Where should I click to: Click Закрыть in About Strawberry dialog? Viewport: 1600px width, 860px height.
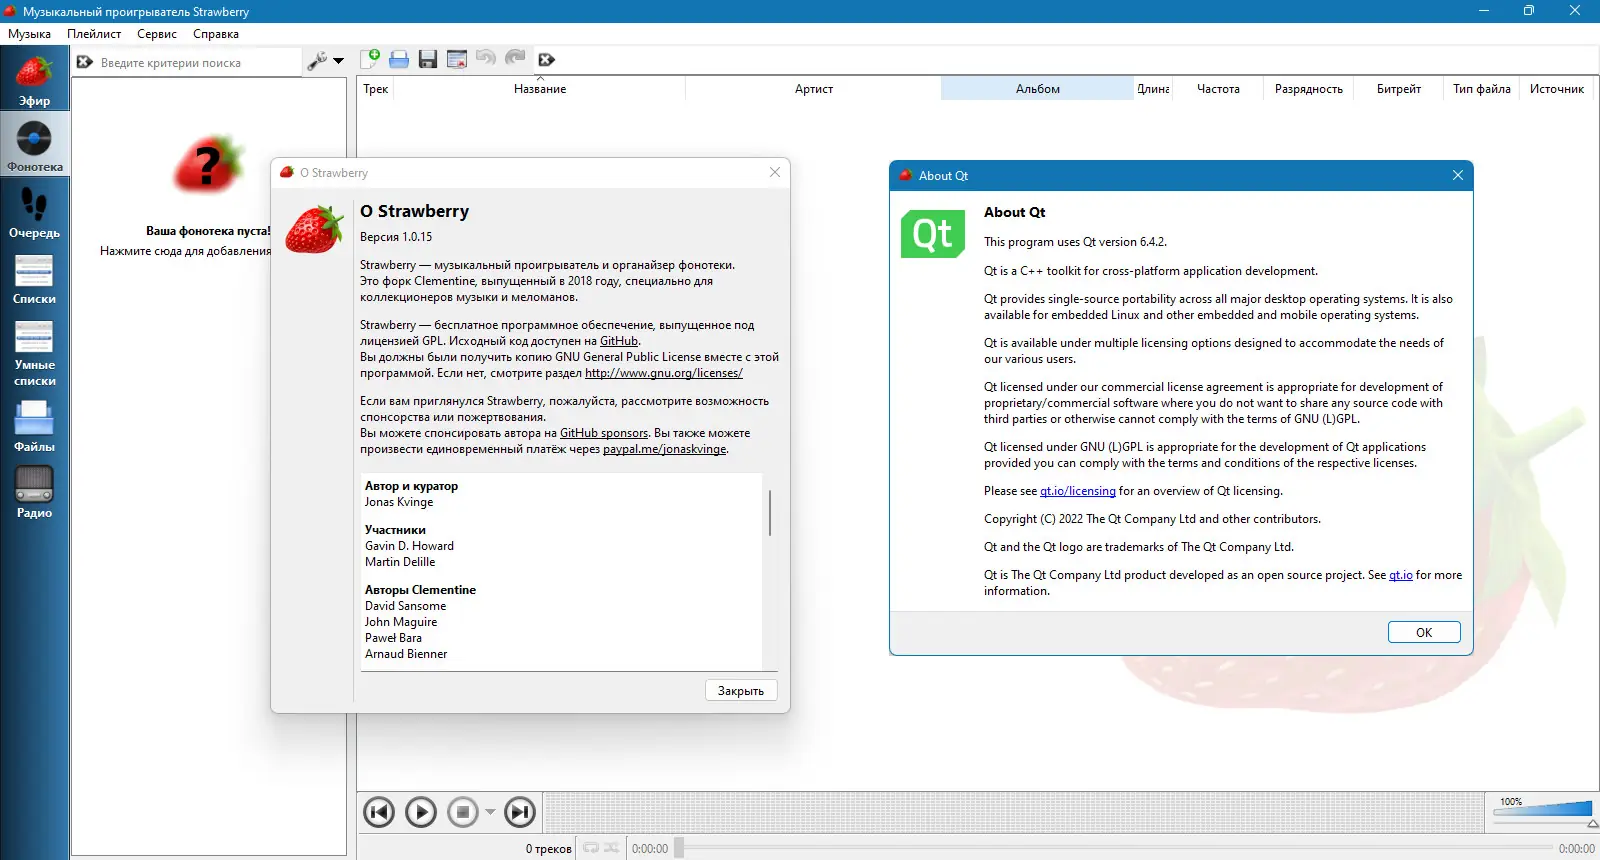741,691
